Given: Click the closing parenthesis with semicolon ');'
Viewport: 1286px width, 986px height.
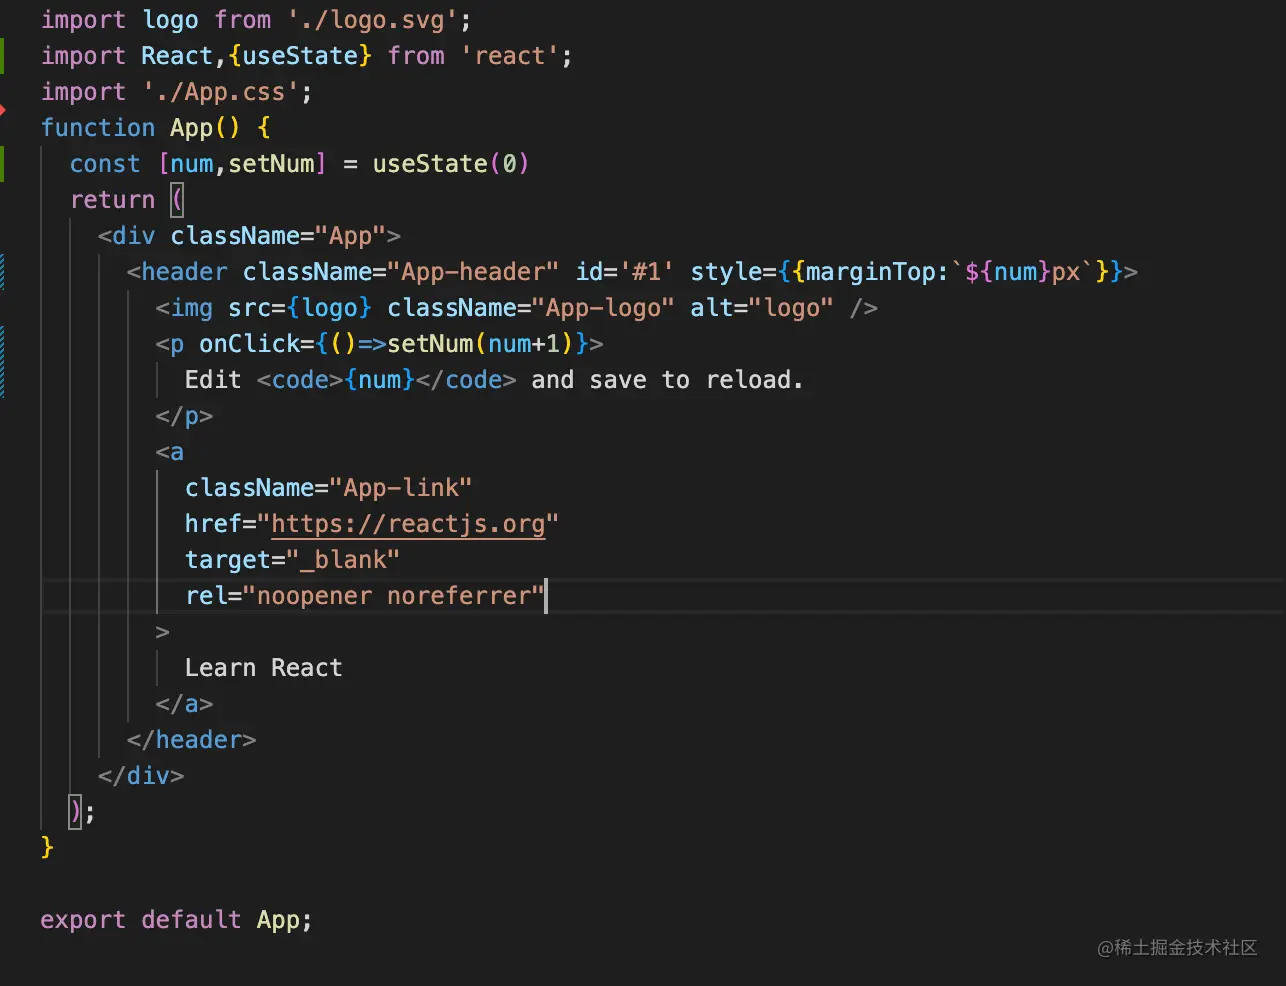Looking at the screenshot, I should click(82, 812).
